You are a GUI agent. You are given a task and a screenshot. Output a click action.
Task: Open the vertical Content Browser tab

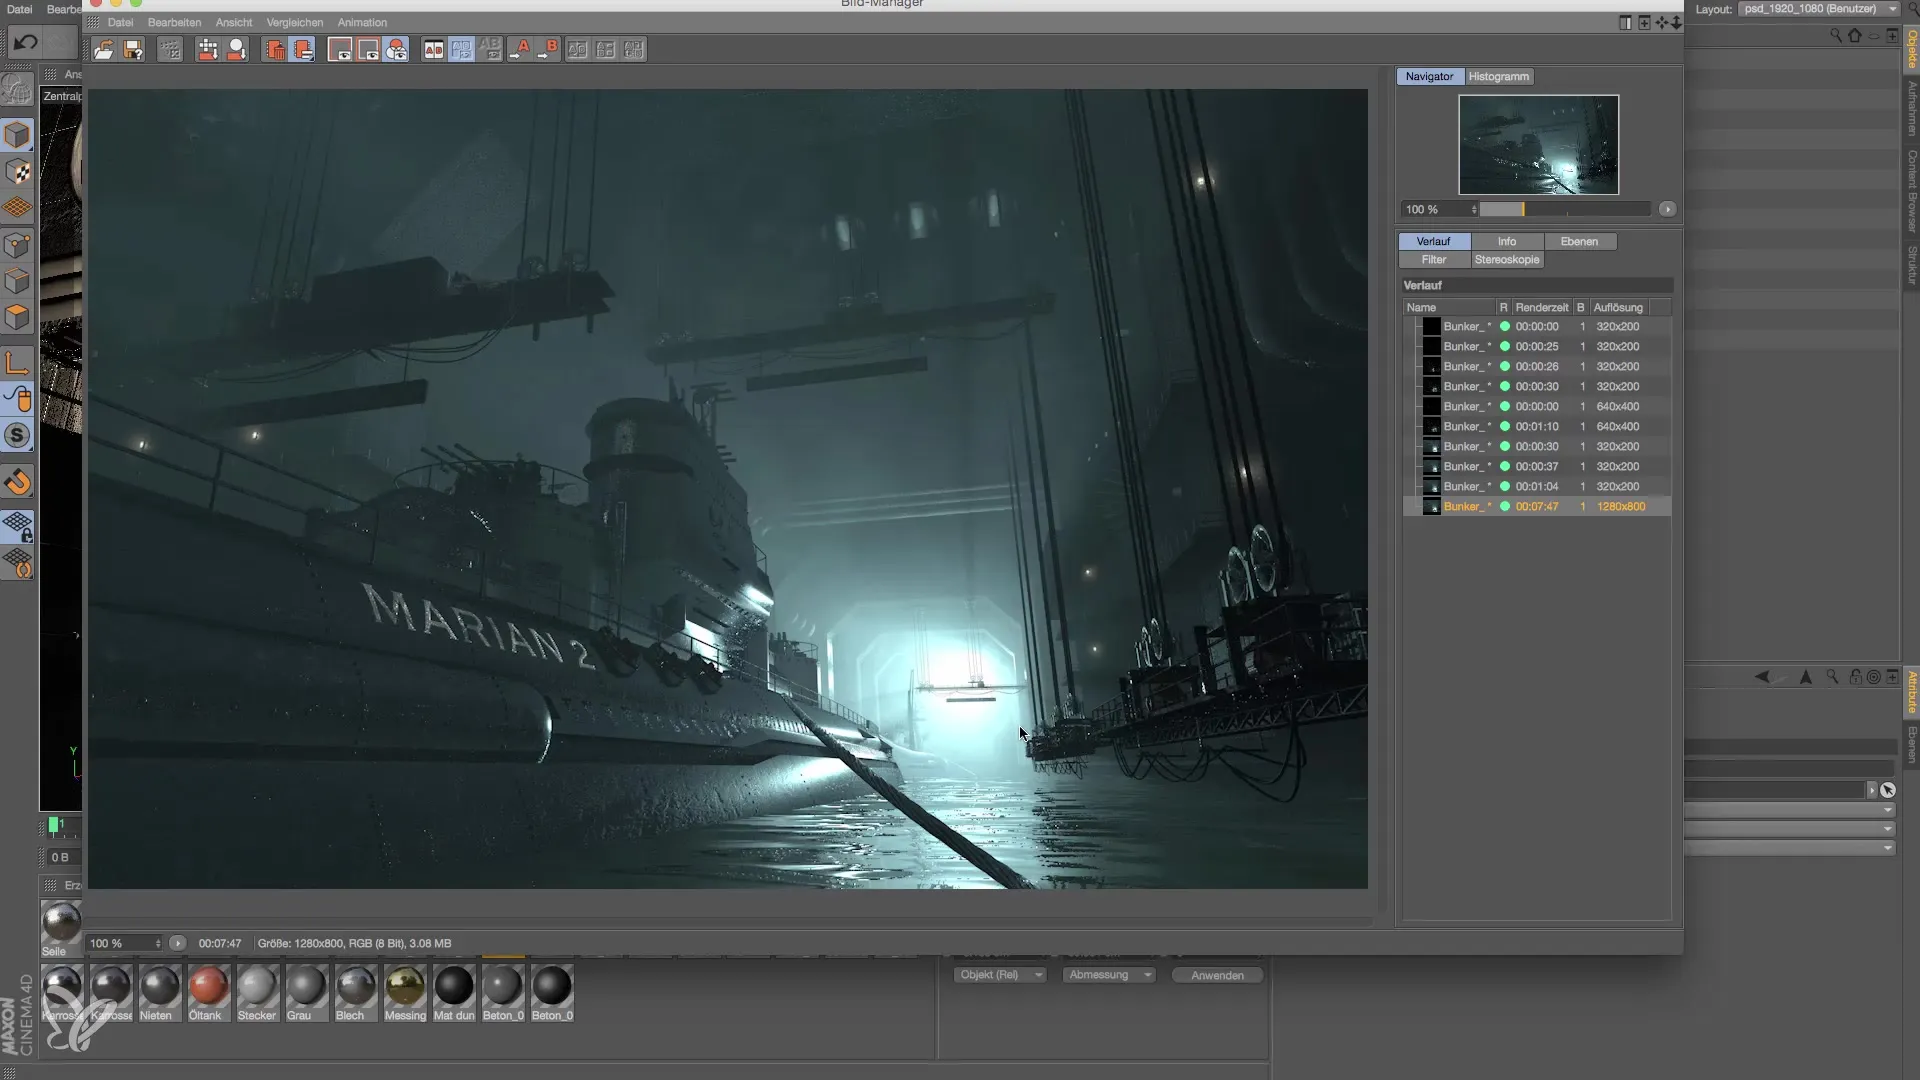coord(1911,190)
